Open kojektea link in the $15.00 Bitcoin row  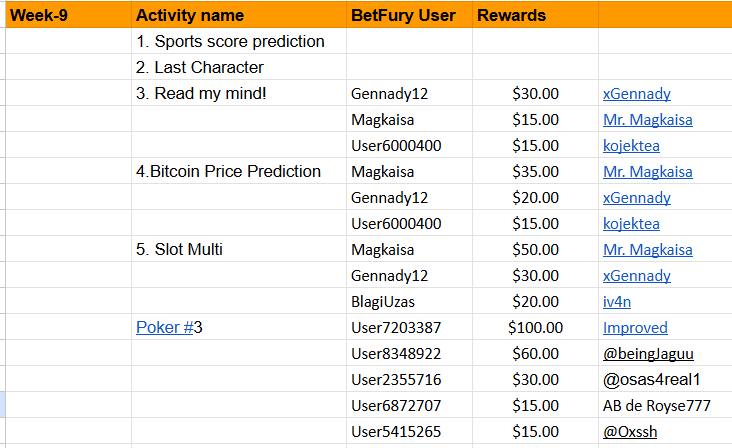pos(631,224)
